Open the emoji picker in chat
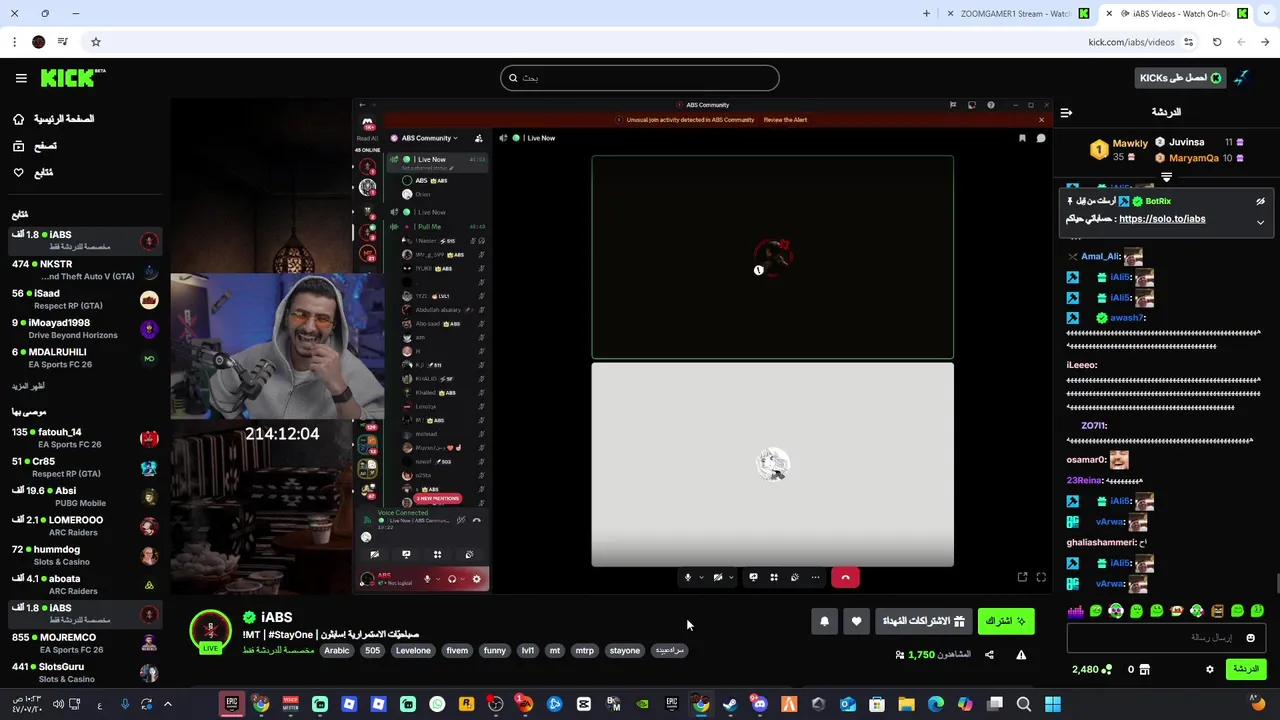The width and height of the screenshot is (1280, 720). tap(1250, 638)
